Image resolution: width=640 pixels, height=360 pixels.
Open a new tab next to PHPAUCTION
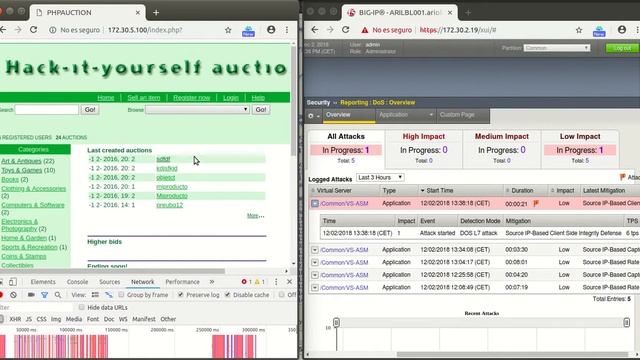[156, 13]
